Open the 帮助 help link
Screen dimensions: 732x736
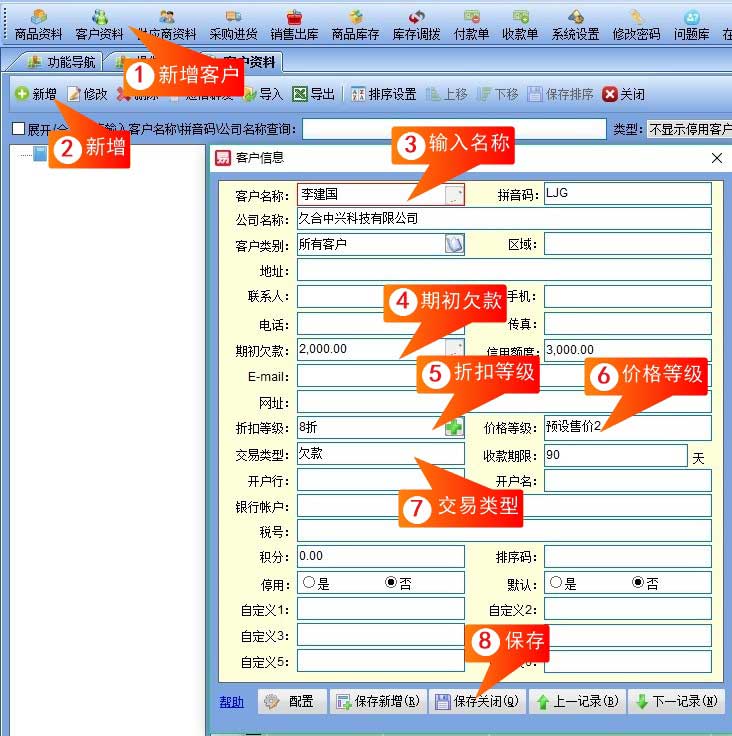[231, 702]
